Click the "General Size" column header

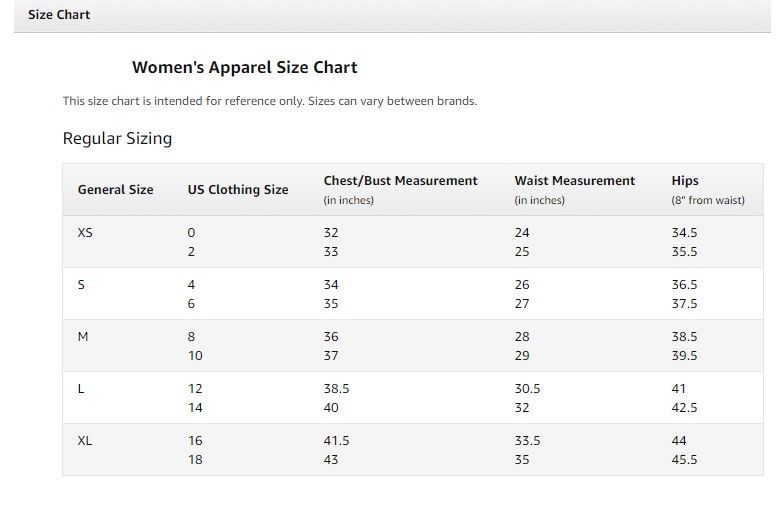coord(115,190)
